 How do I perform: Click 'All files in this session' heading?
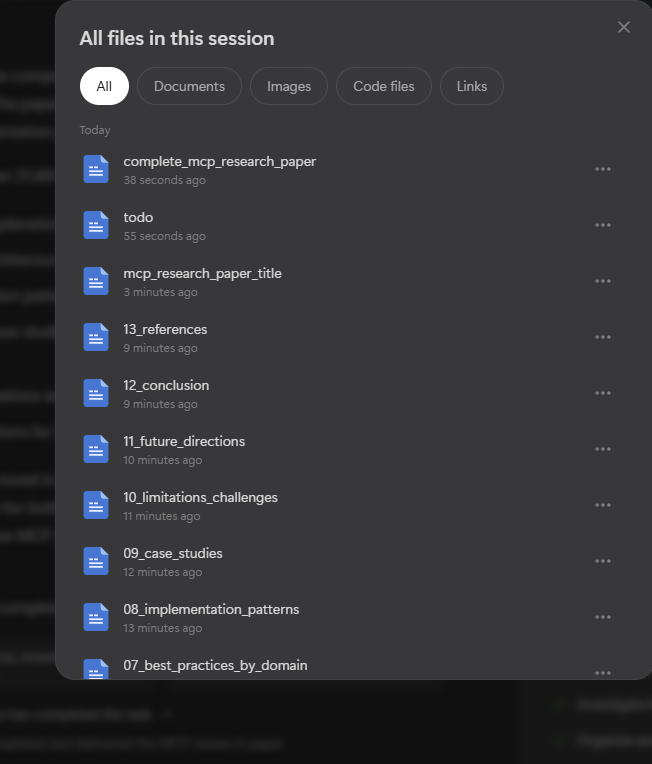click(177, 38)
